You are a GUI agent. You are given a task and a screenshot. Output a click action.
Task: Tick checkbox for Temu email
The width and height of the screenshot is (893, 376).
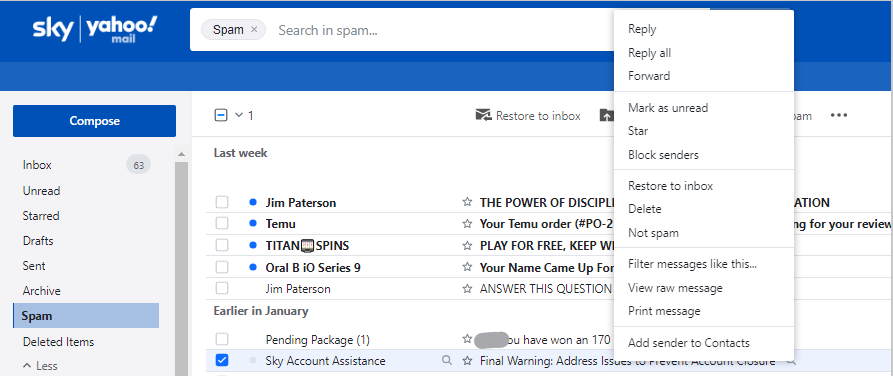[222, 224]
